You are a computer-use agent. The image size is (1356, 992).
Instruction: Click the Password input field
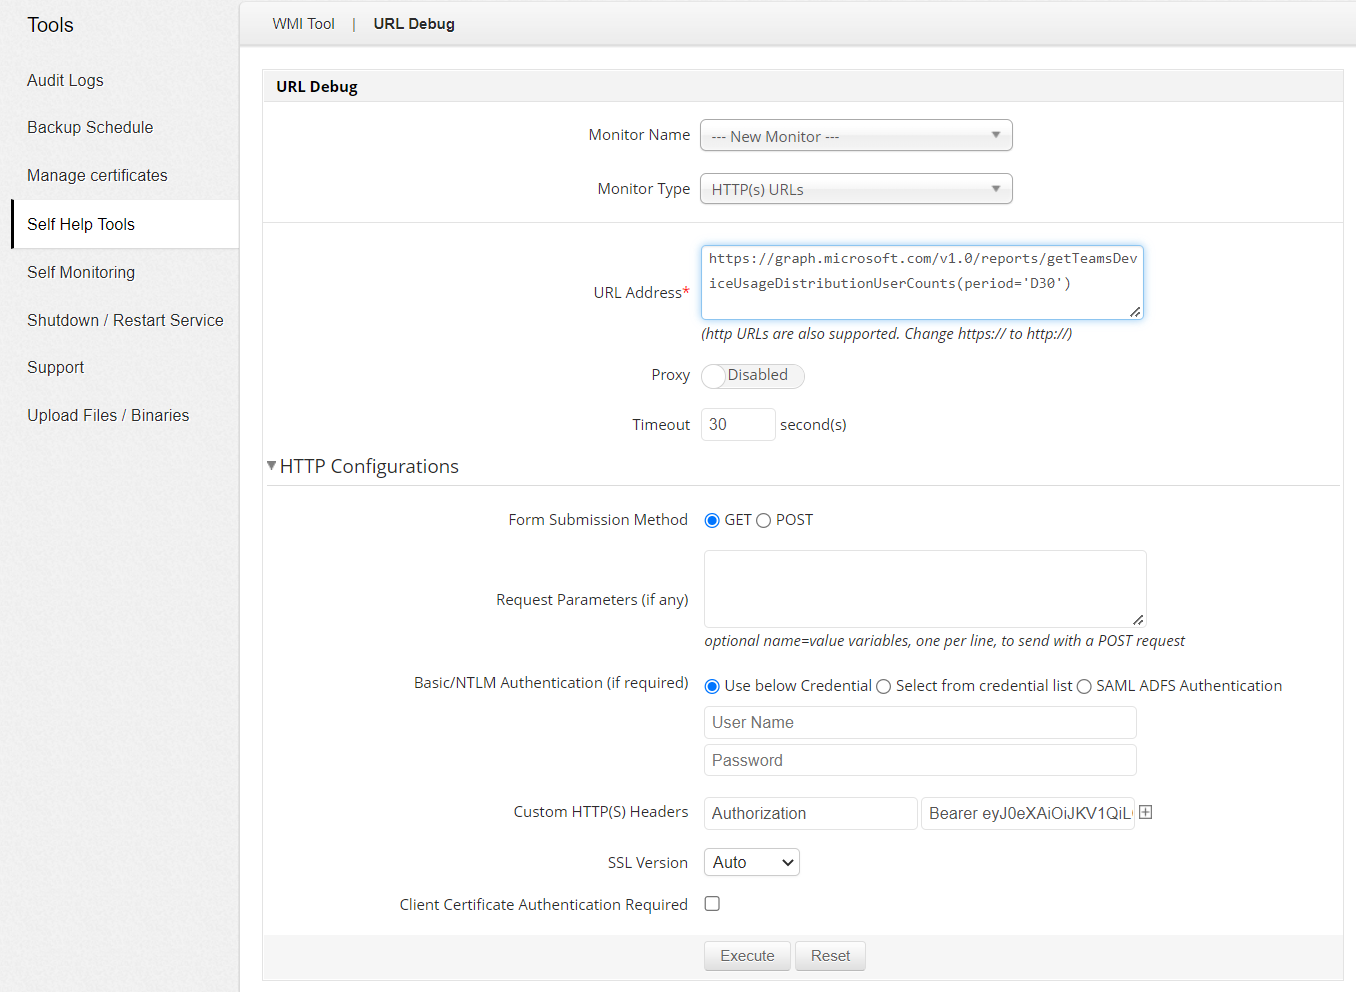920,760
